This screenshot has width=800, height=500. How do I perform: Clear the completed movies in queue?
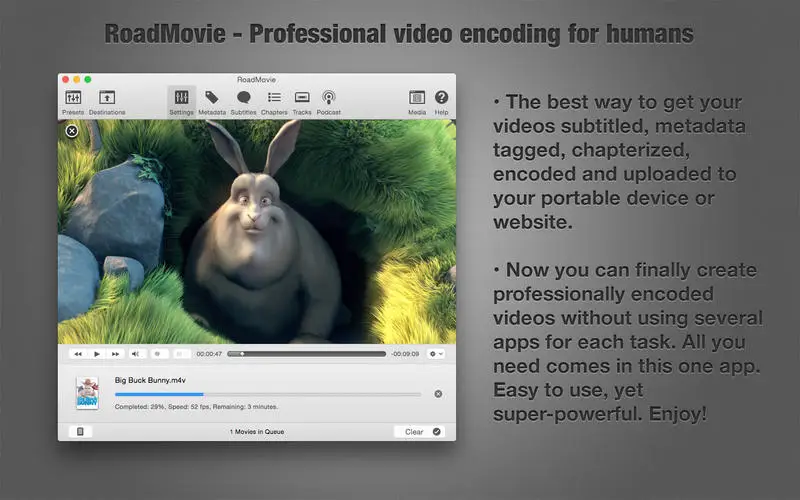pyautogui.click(x=419, y=432)
